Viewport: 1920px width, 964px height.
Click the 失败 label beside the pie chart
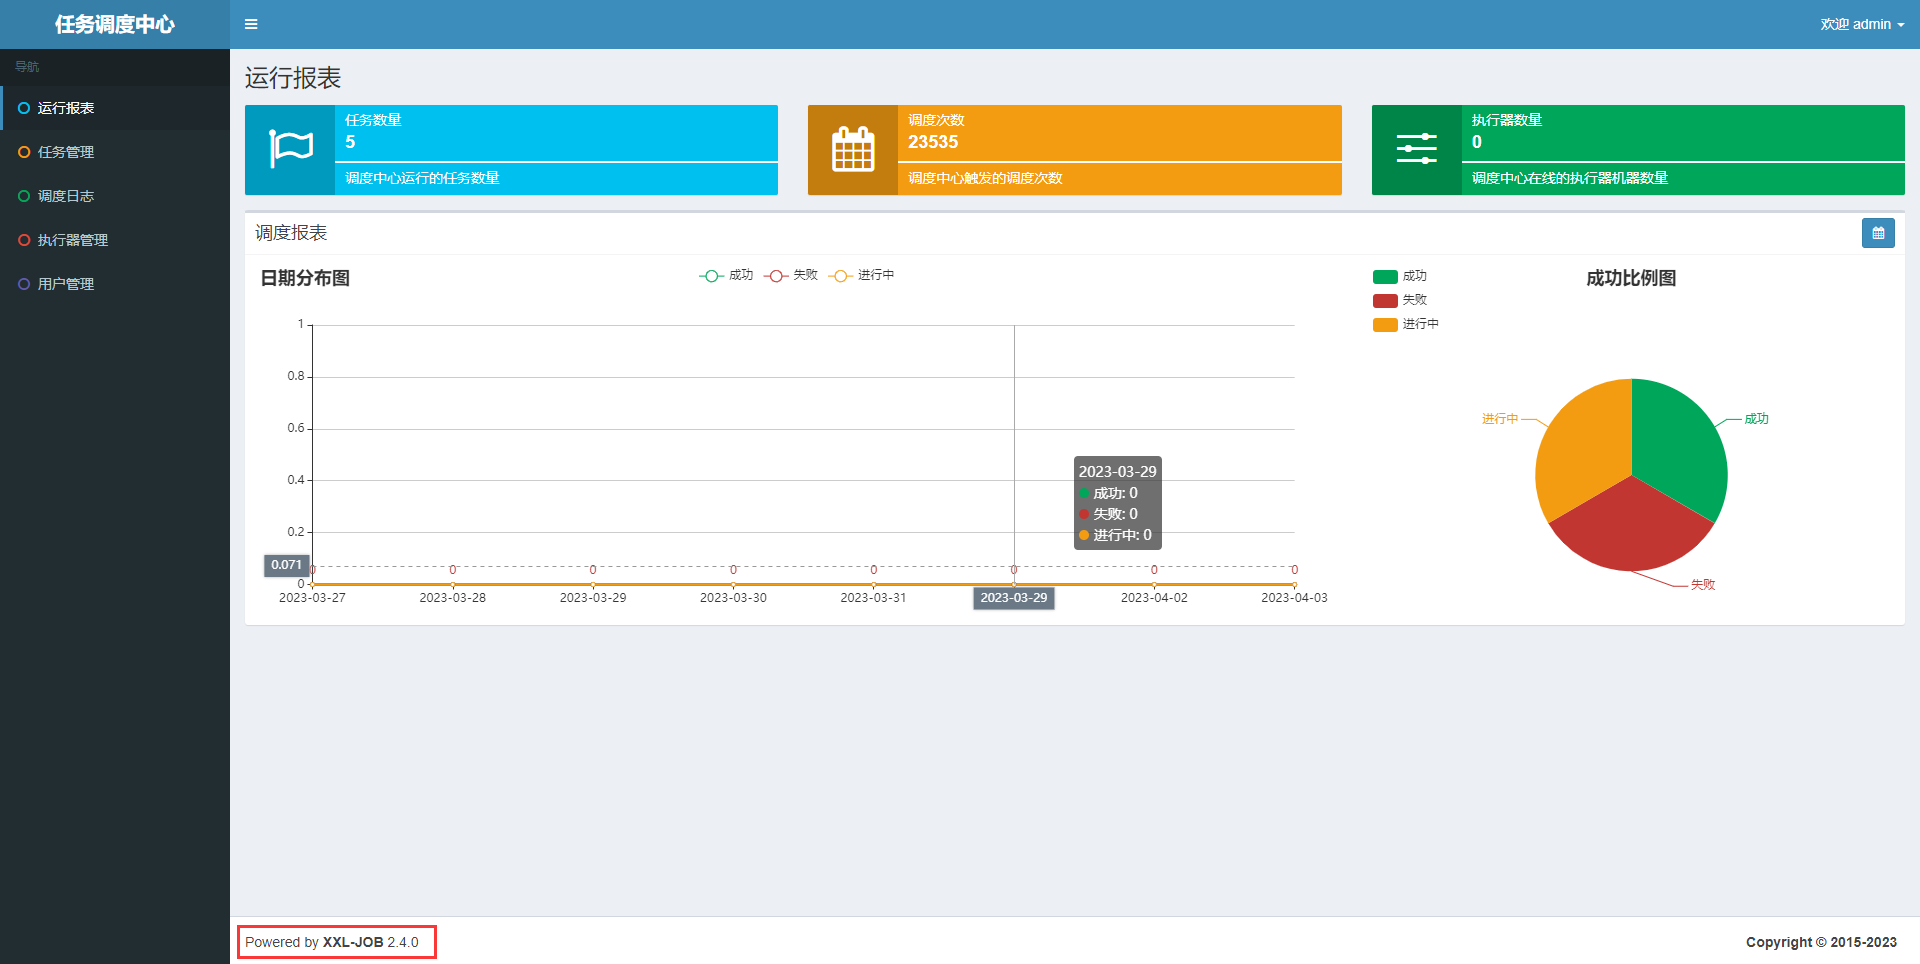[1703, 585]
